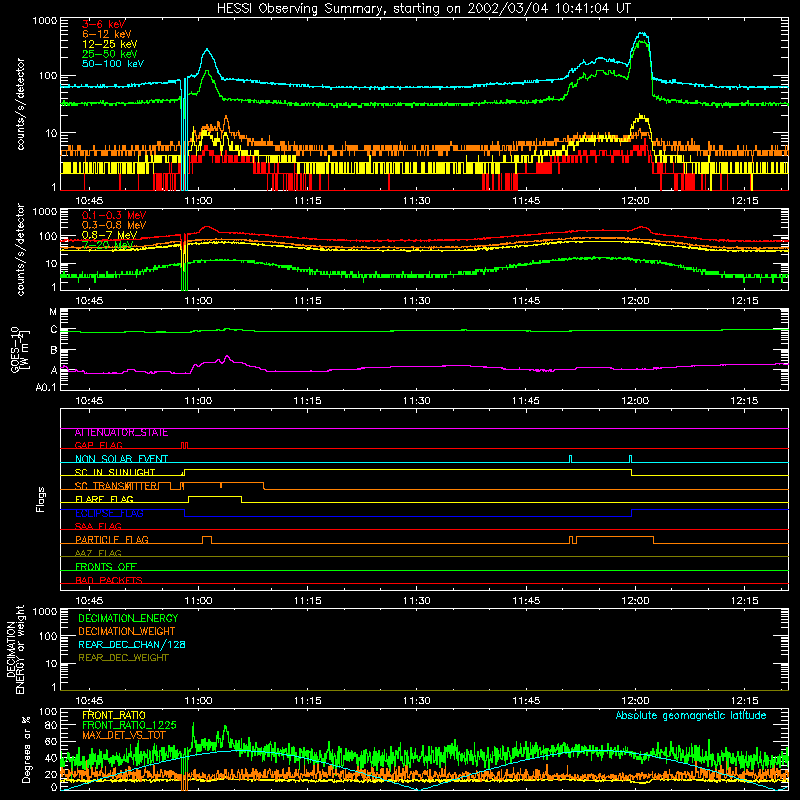This screenshot has height=800, width=800.
Task: Select the A0.1 GOES class axis label
Action: [x=46, y=387]
